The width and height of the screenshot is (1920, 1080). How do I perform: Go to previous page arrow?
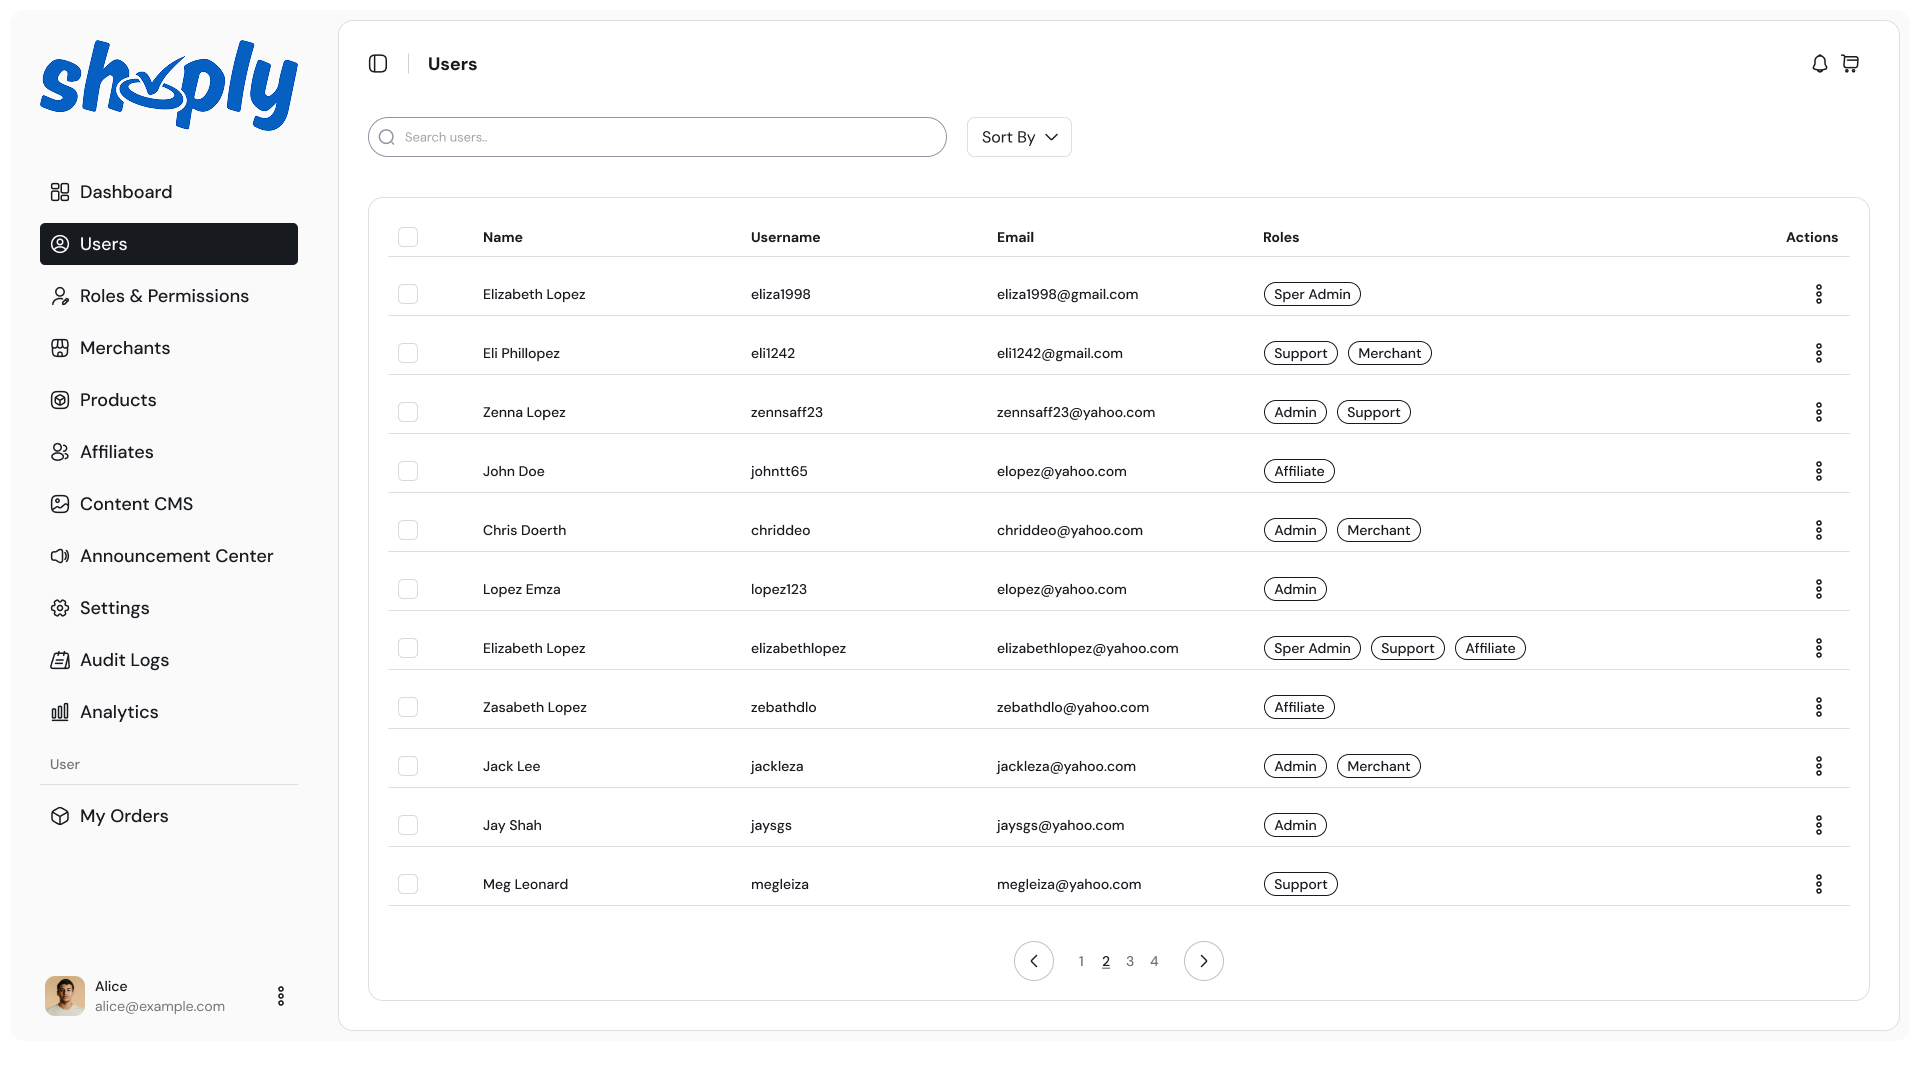1034,961
